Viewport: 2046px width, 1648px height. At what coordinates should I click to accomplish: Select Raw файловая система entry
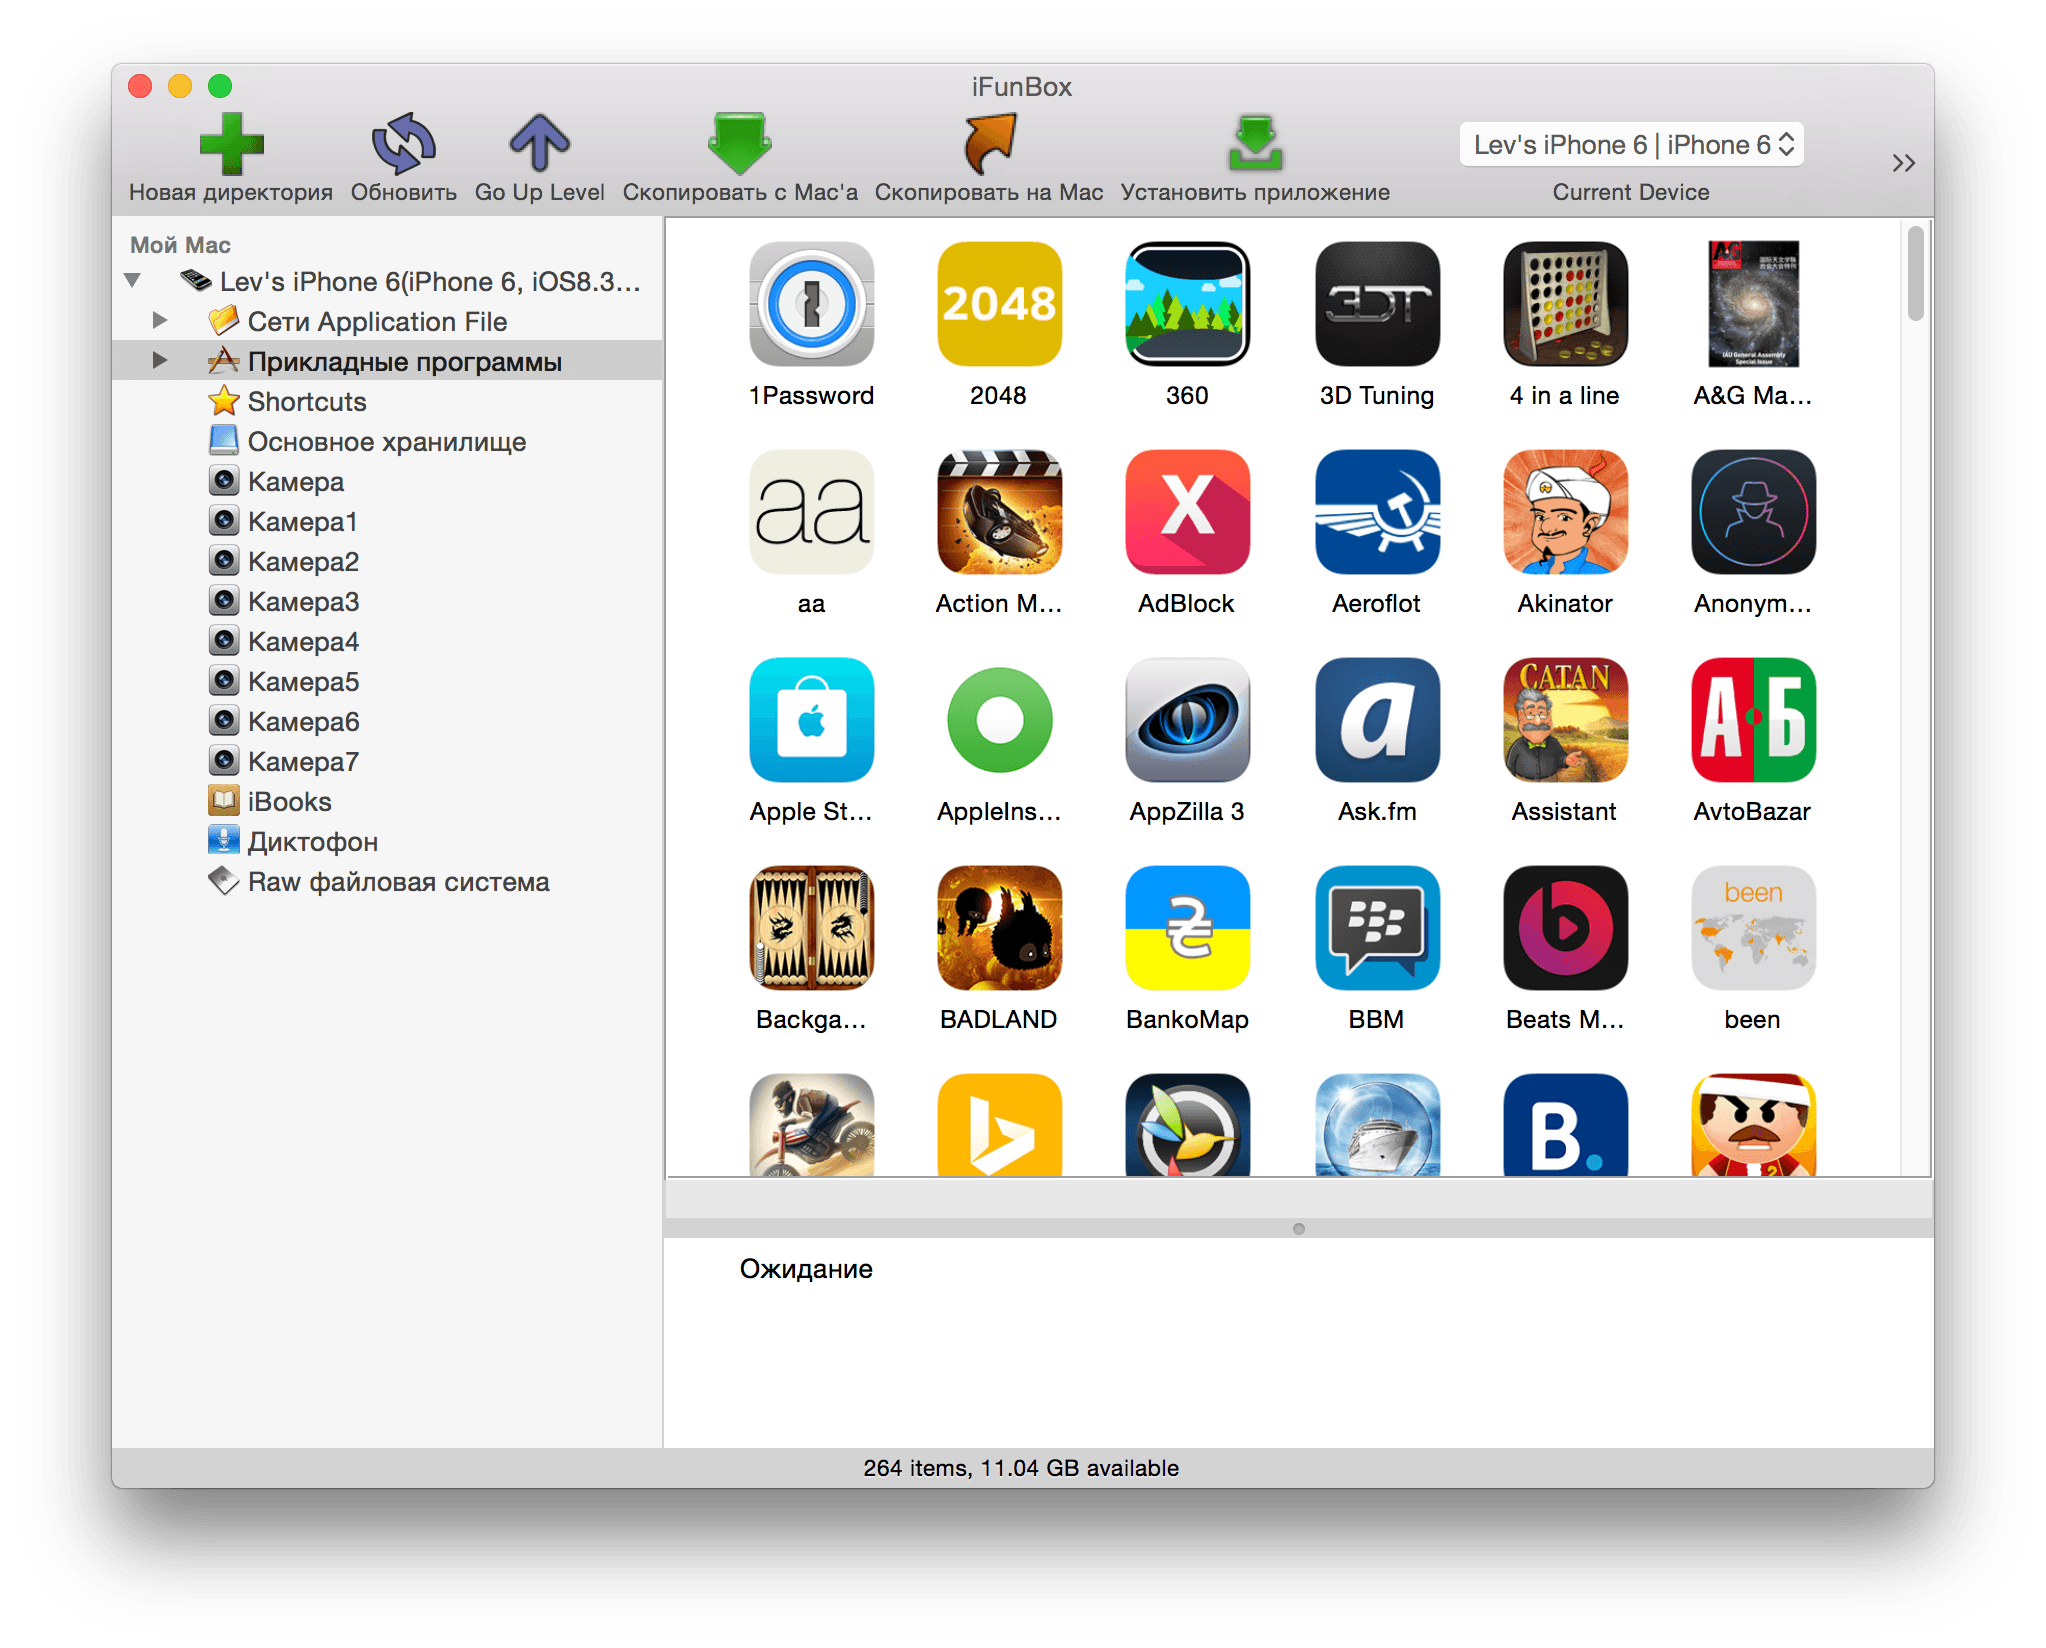pyautogui.click(x=398, y=882)
